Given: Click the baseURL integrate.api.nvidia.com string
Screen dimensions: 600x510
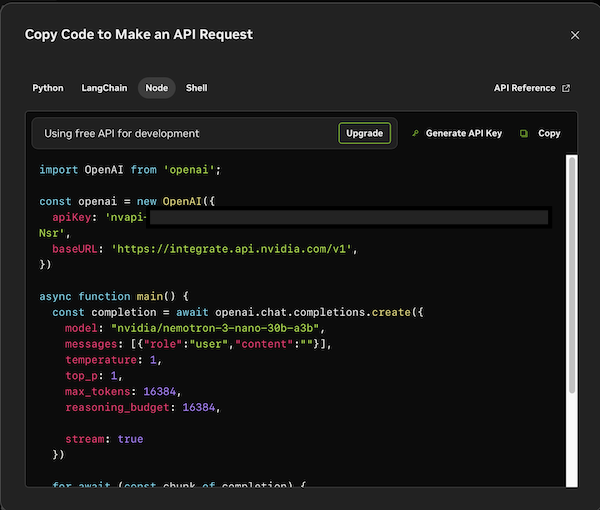Looking at the screenshot, I should [234, 249].
